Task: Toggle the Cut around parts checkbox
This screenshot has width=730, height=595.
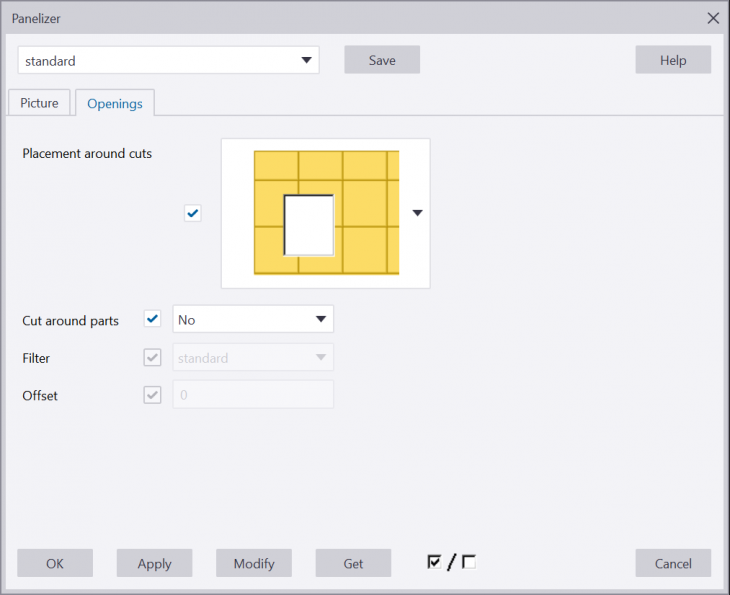Action: tap(152, 319)
